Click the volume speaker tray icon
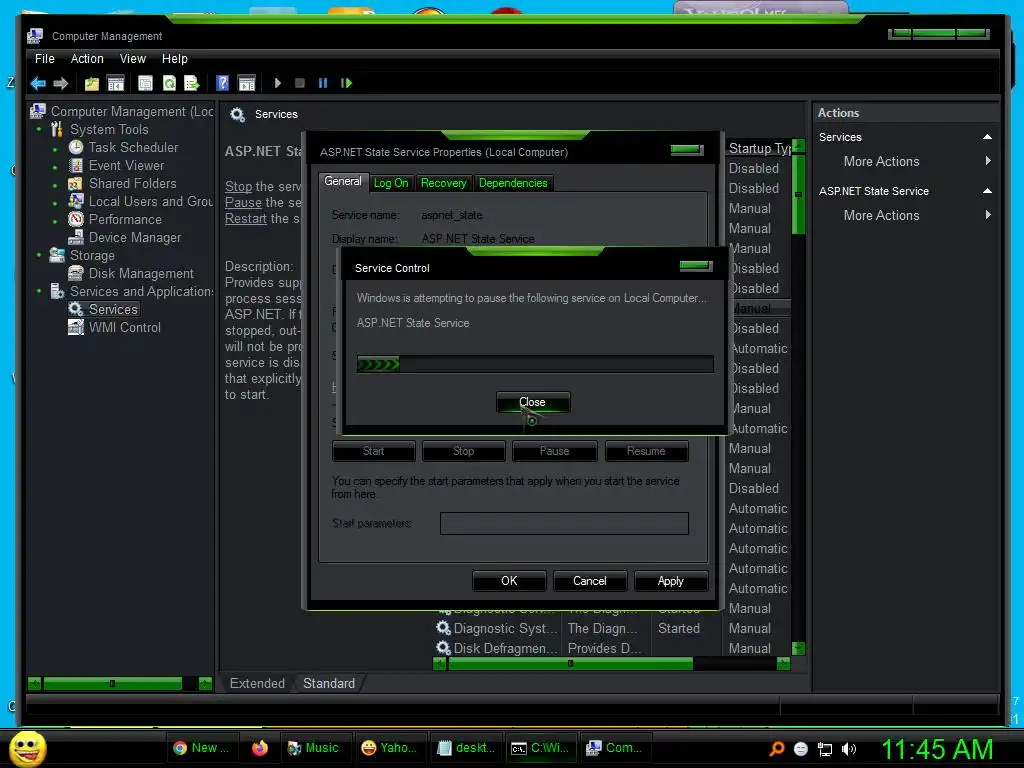This screenshot has height=768, width=1024. pos(848,749)
